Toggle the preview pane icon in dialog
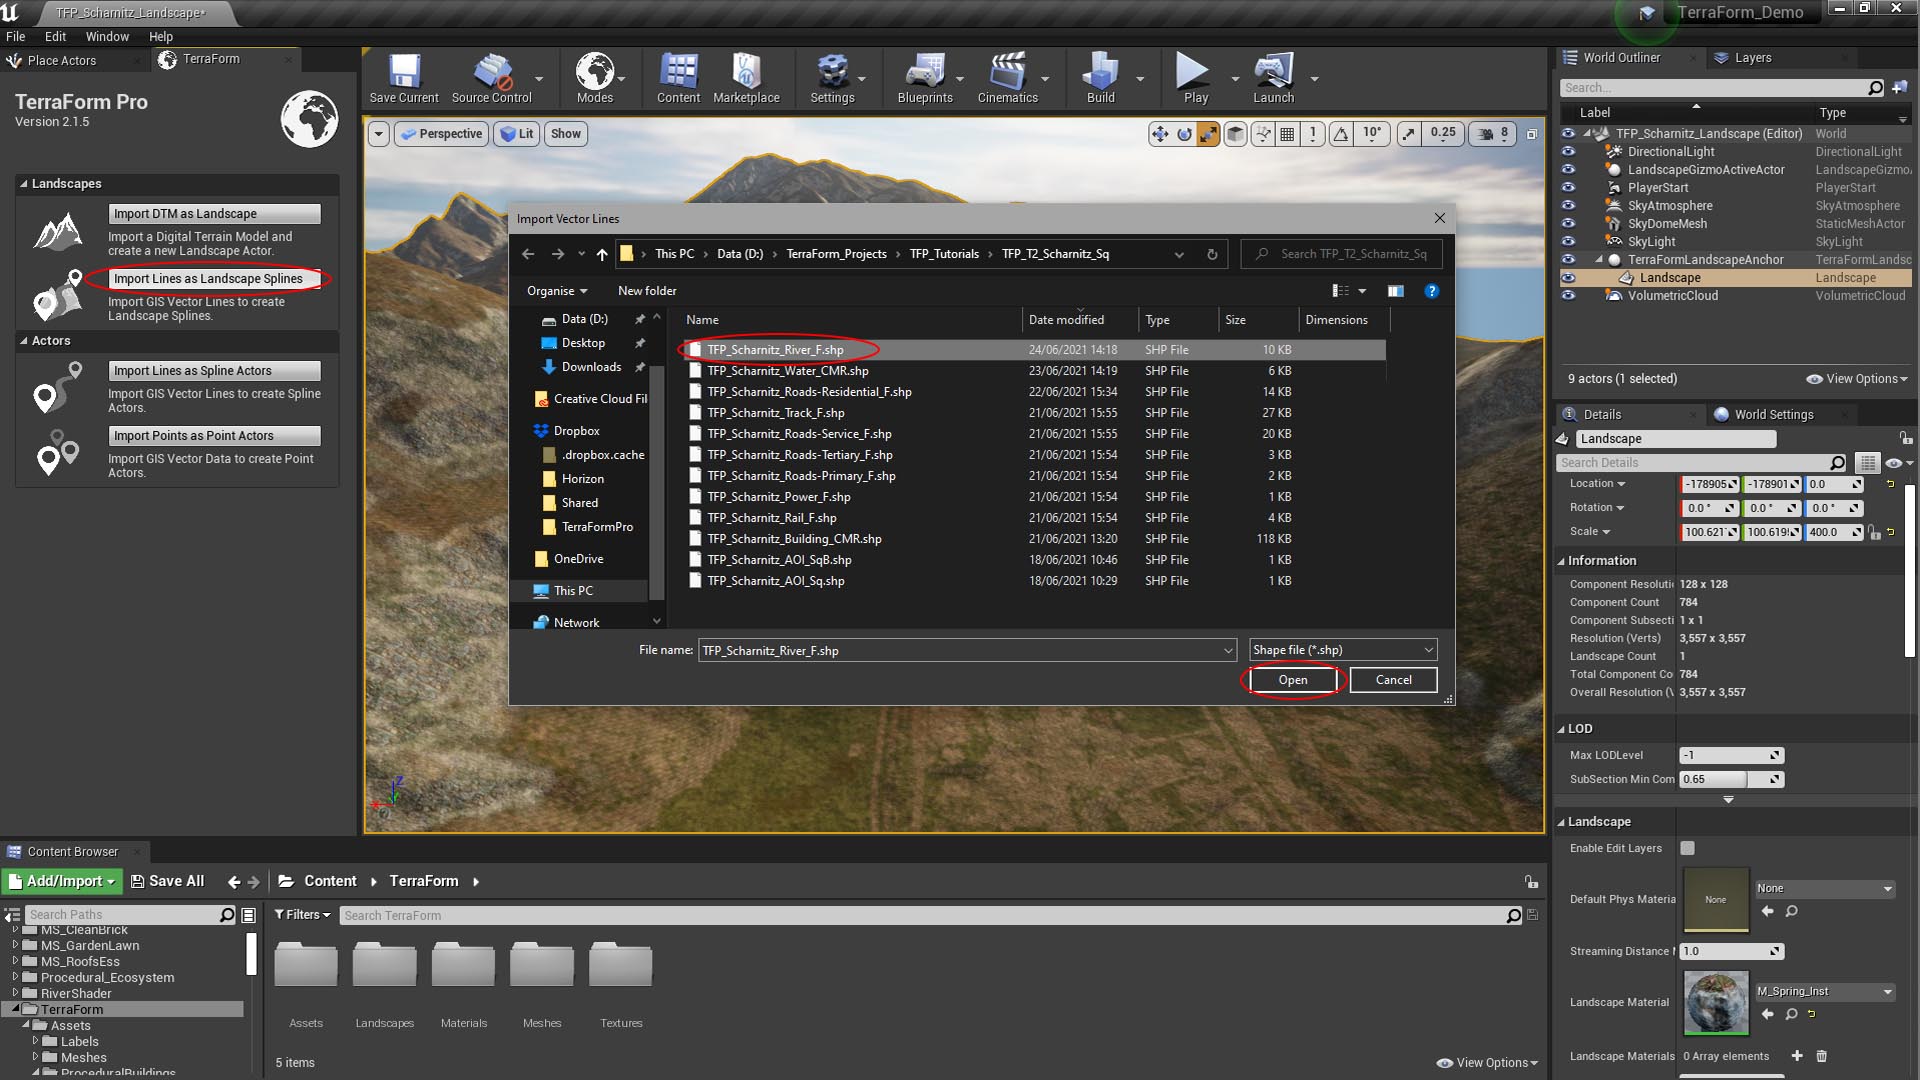This screenshot has height=1080, width=1920. point(1395,291)
